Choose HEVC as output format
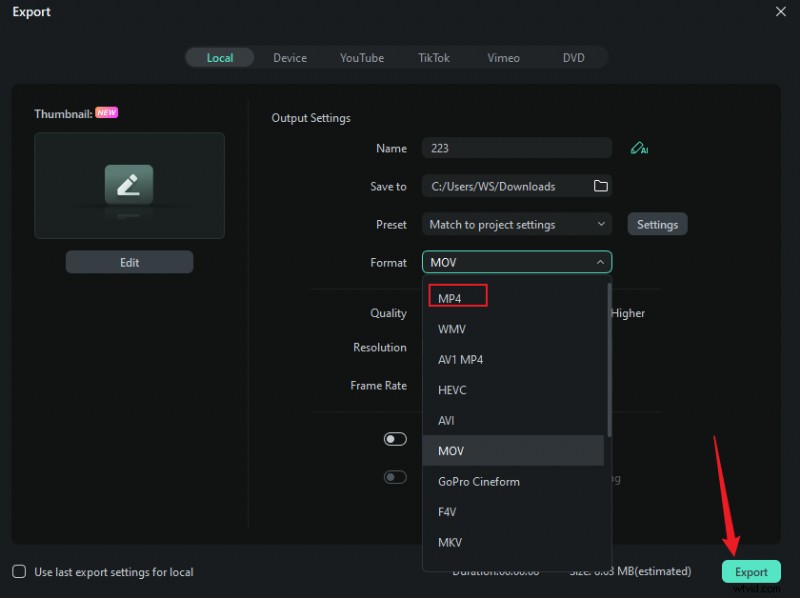Screen dimensions: 800x598 [x=452, y=389]
